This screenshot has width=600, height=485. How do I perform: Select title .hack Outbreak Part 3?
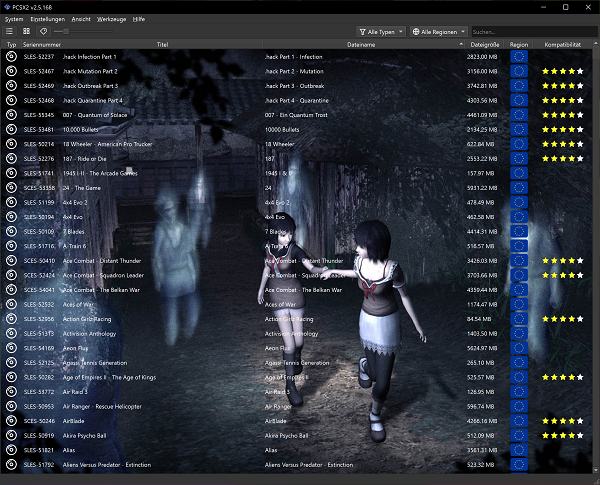click(90, 86)
